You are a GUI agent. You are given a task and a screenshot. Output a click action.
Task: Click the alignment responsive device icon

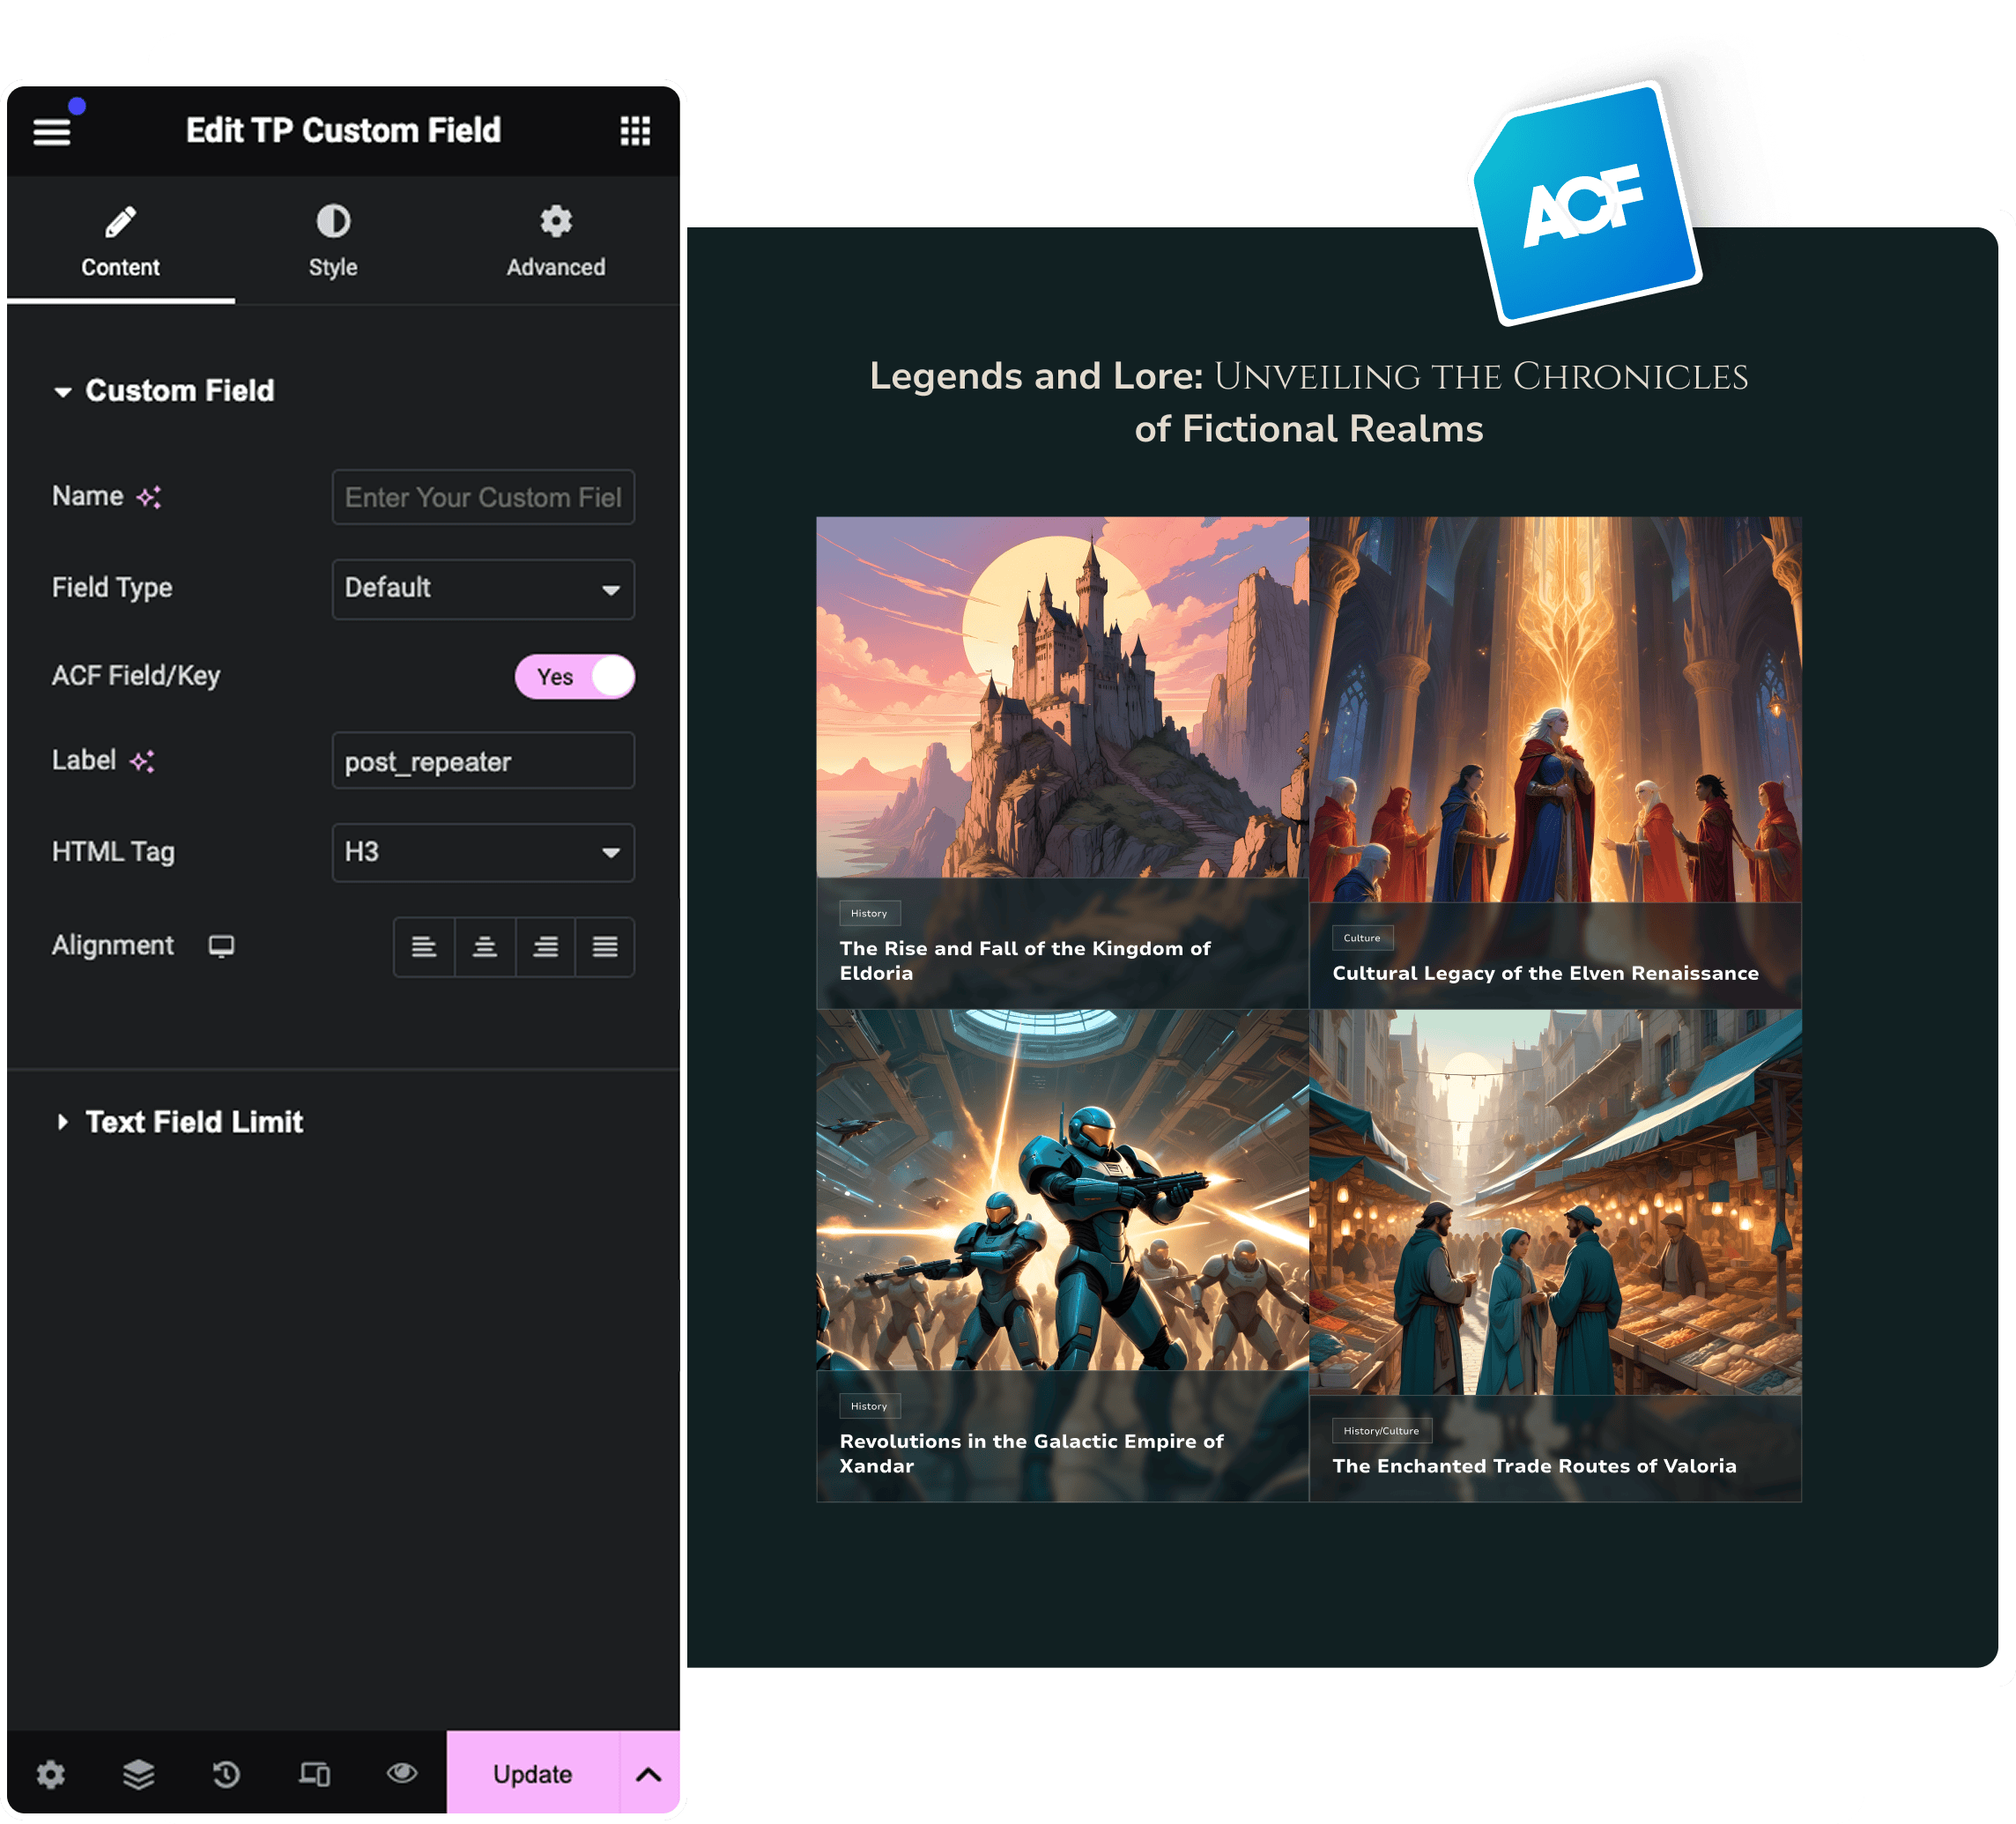(x=221, y=946)
